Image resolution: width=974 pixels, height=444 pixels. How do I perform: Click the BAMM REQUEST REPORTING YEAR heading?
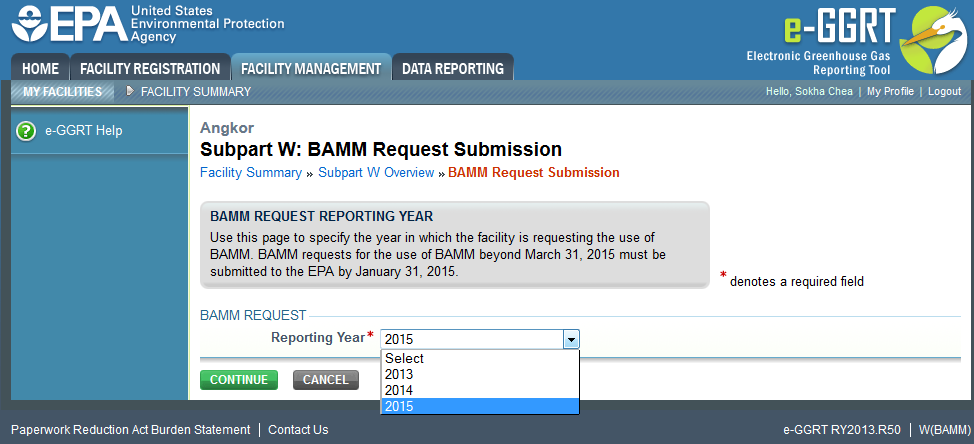[321, 217]
